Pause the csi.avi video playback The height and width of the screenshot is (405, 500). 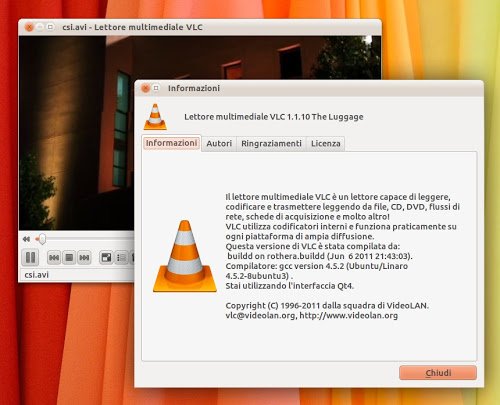point(30,258)
